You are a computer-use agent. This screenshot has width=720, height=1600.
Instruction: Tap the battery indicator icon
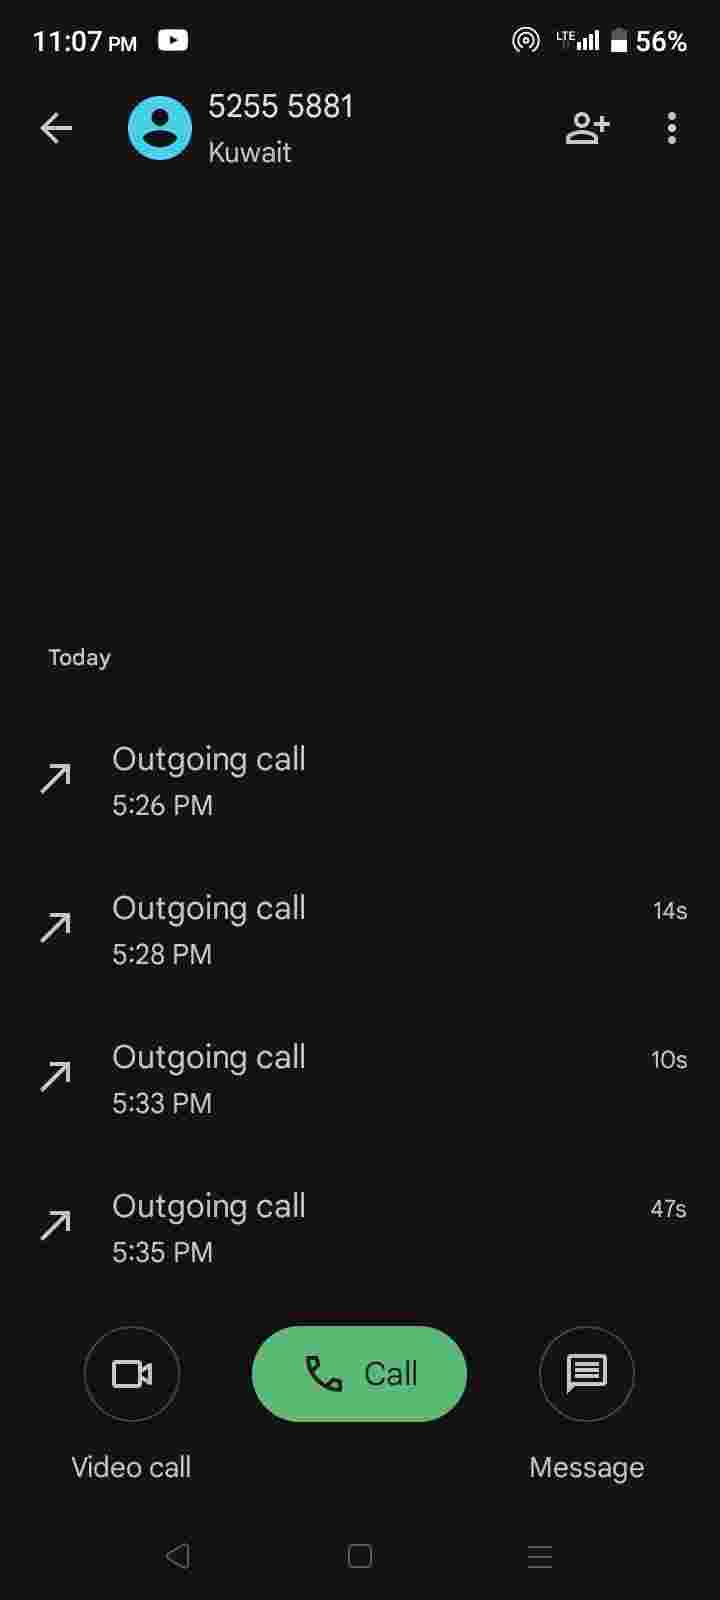(x=619, y=41)
